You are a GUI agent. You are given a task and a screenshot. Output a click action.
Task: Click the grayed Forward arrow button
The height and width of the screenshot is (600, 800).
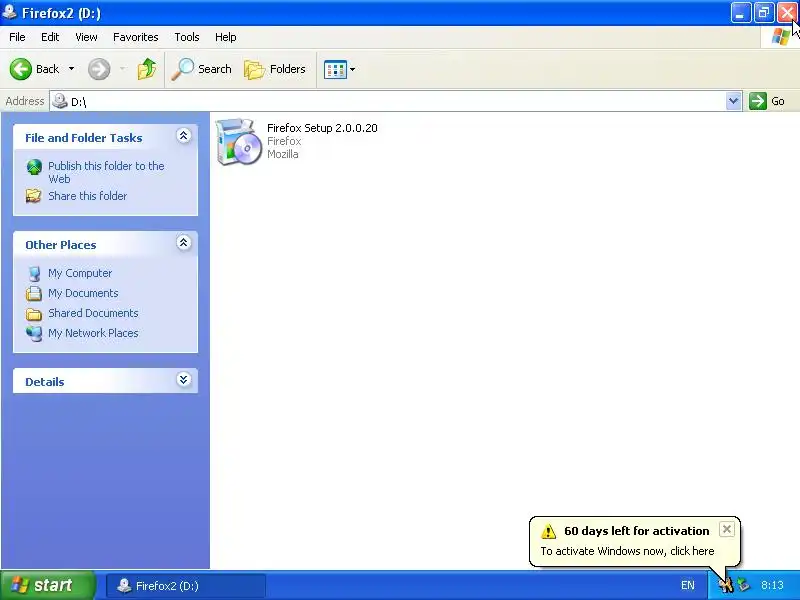point(99,69)
